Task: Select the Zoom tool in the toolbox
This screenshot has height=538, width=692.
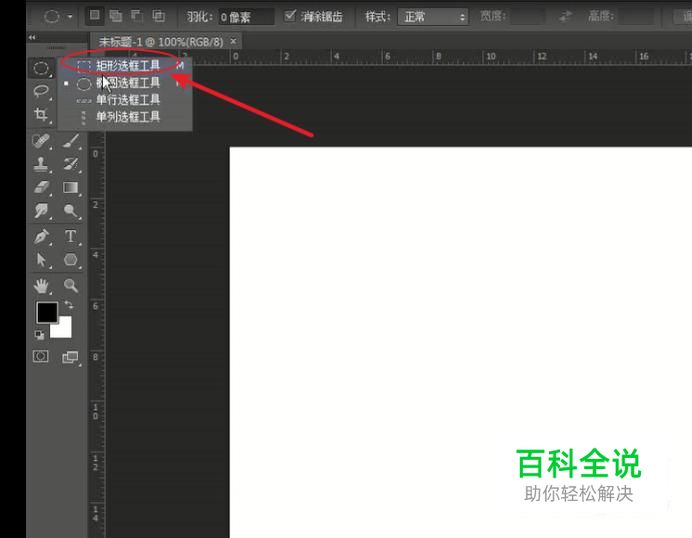Action: coord(71,286)
